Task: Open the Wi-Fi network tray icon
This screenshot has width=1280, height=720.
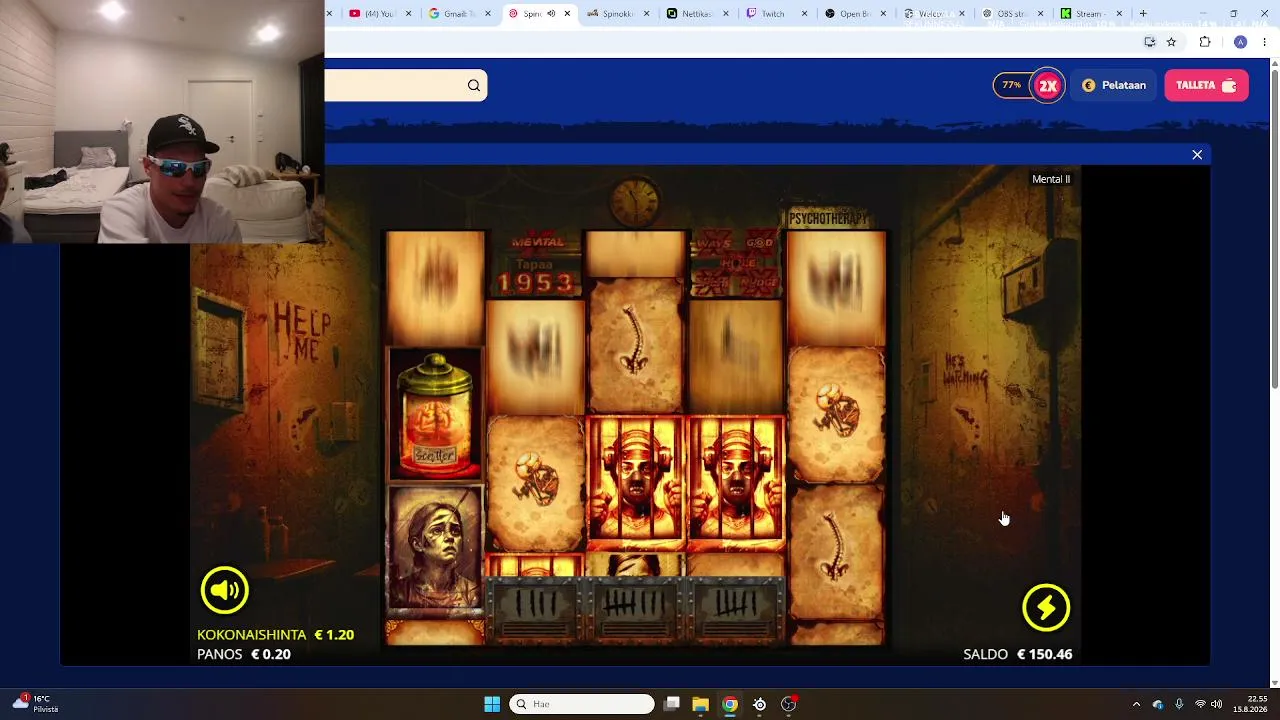Action: pos(1200,704)
